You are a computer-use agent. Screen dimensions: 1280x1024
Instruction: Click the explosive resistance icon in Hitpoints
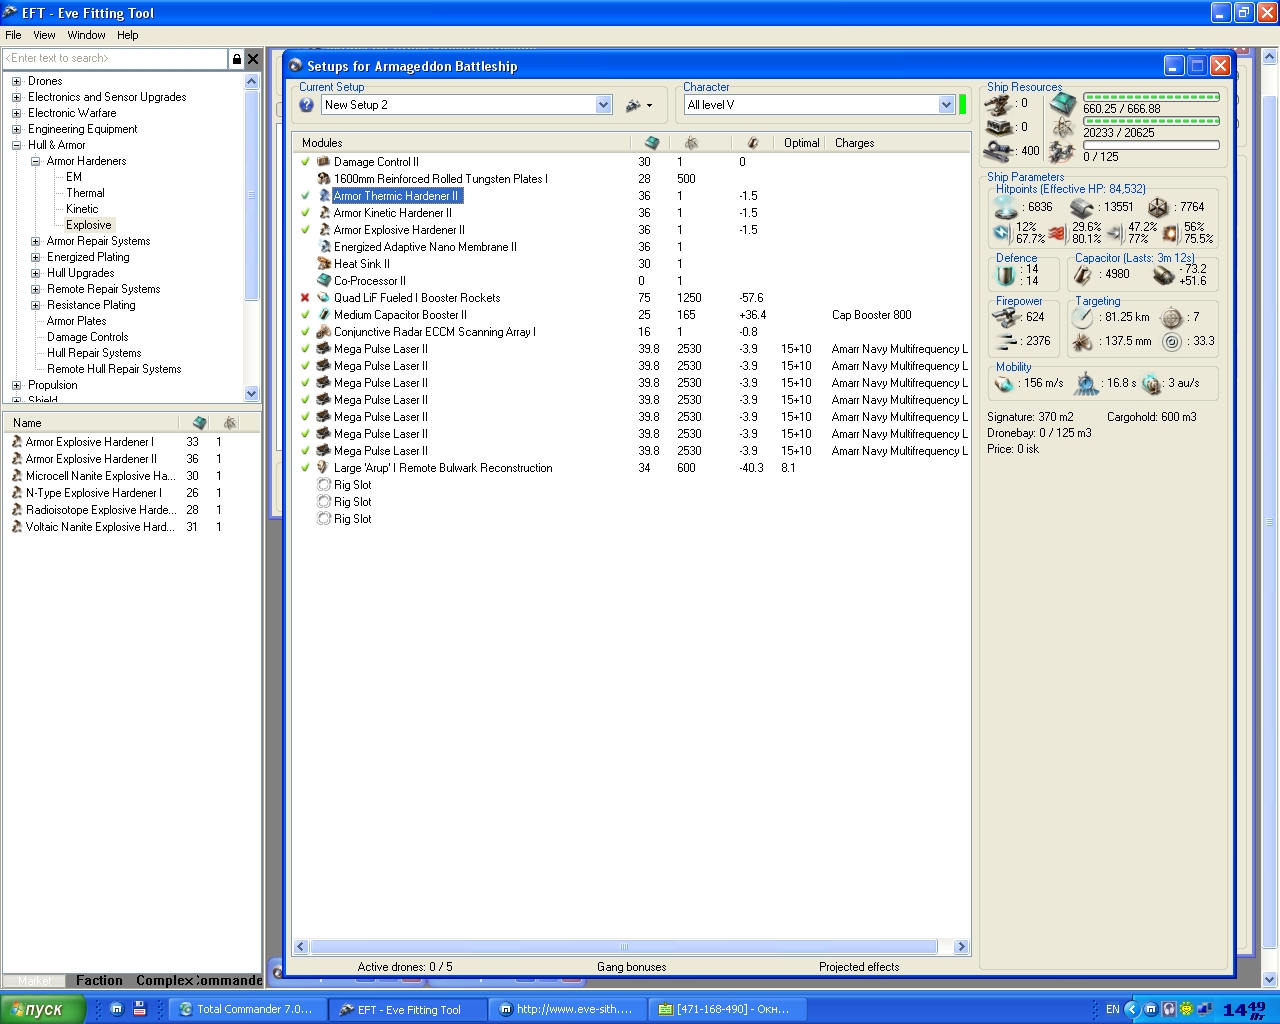[1170, 233]
